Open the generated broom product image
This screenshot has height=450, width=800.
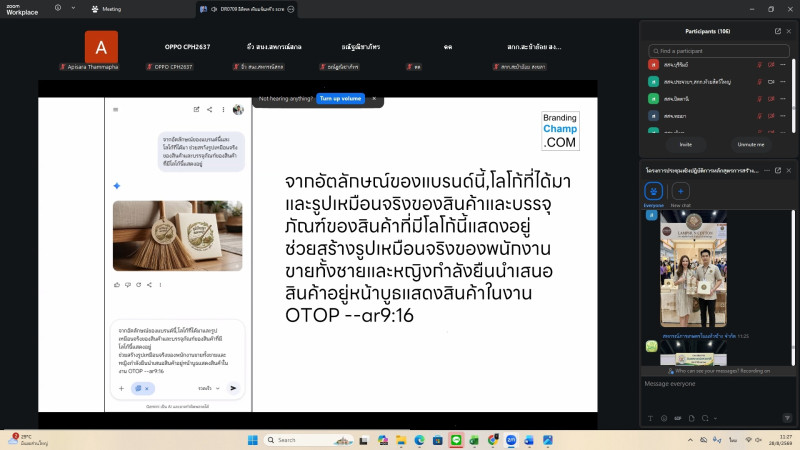pyautogui.click(x=178, y=236)
